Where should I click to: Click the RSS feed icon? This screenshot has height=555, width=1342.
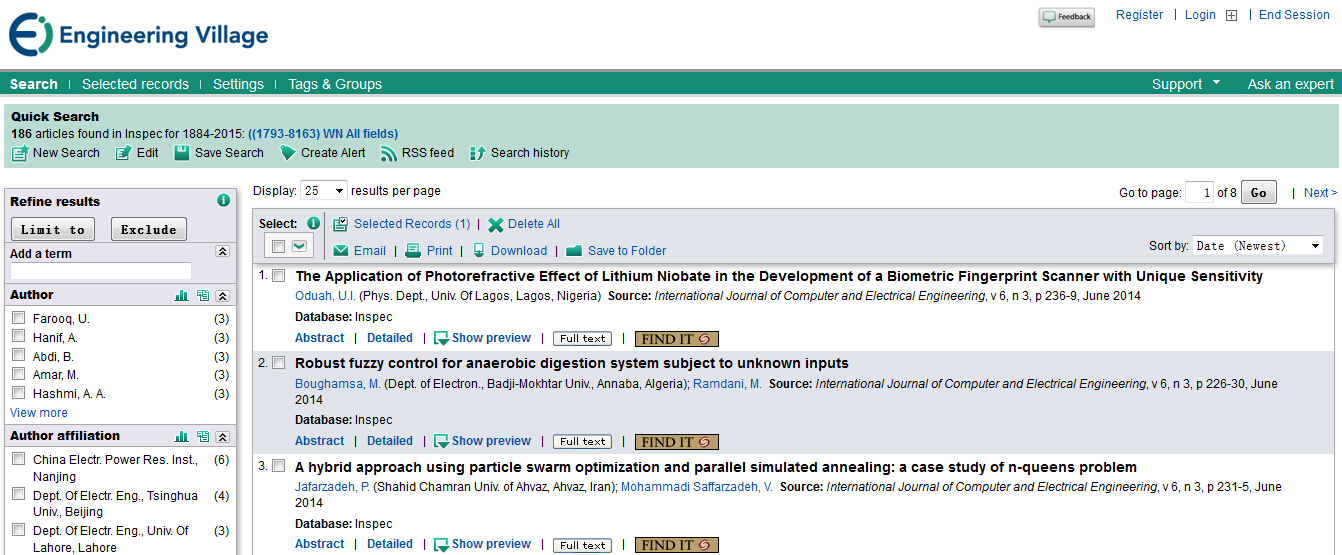[x=389, y=153]
